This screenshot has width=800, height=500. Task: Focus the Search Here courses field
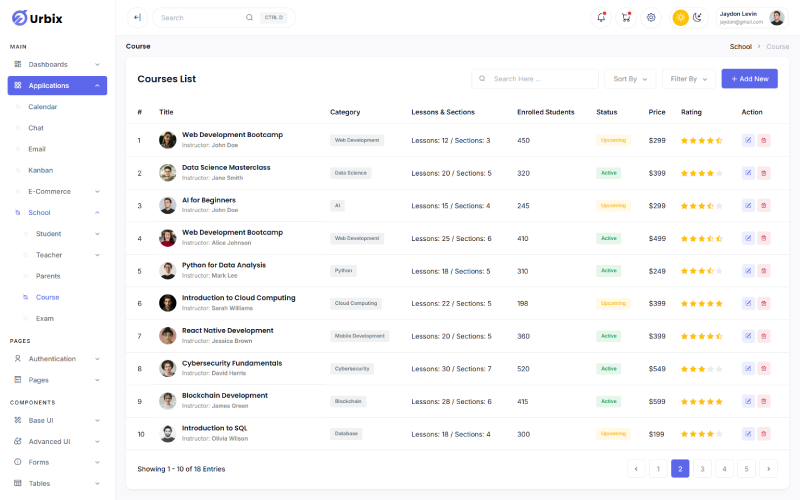[535, 79]
